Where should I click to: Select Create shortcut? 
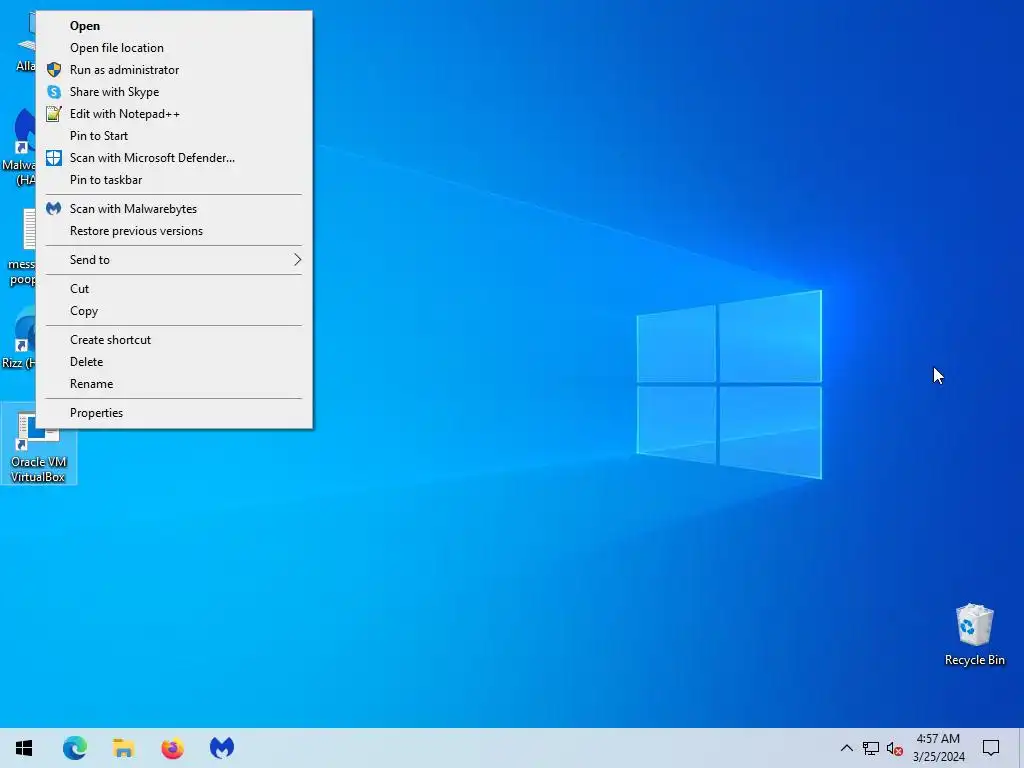coord(174,340)
